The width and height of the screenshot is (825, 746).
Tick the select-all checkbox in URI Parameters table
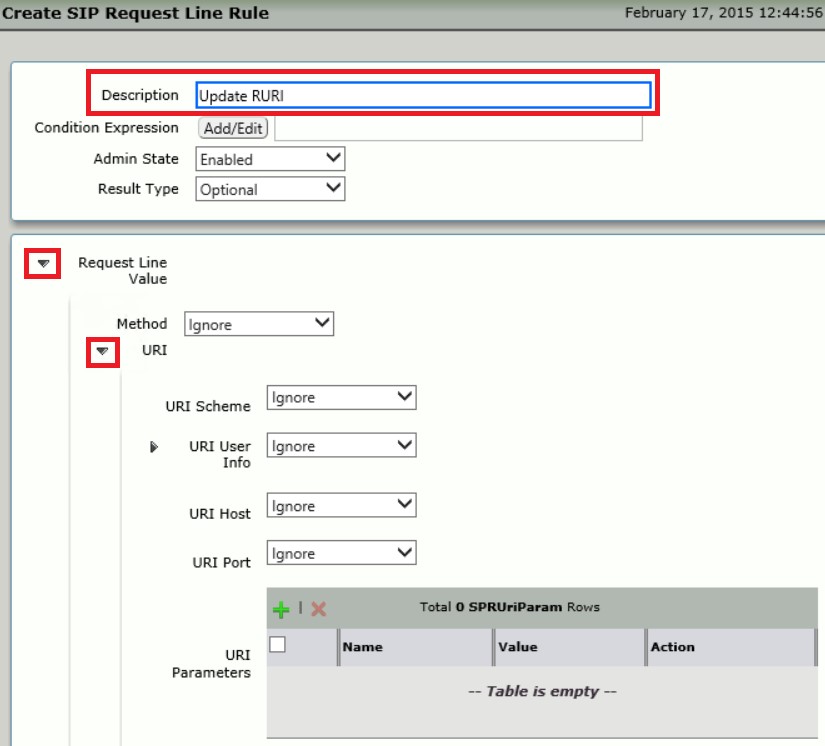[x=278, y=645]
